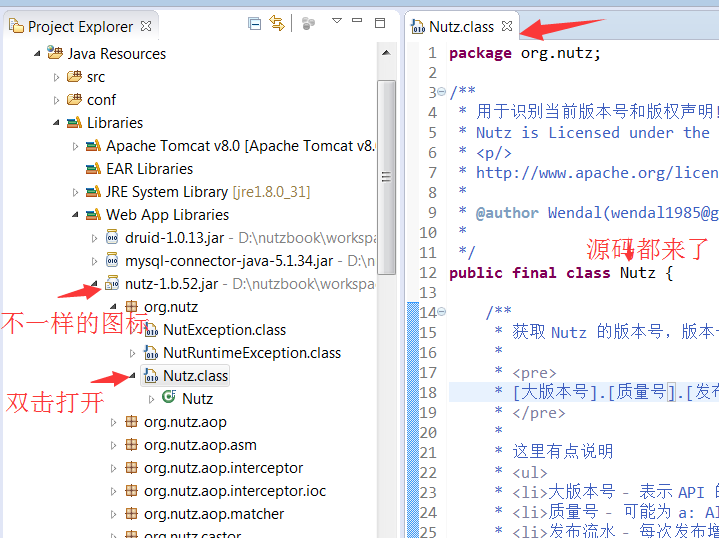Minimize the Project Explorer panel

(357, 20)
